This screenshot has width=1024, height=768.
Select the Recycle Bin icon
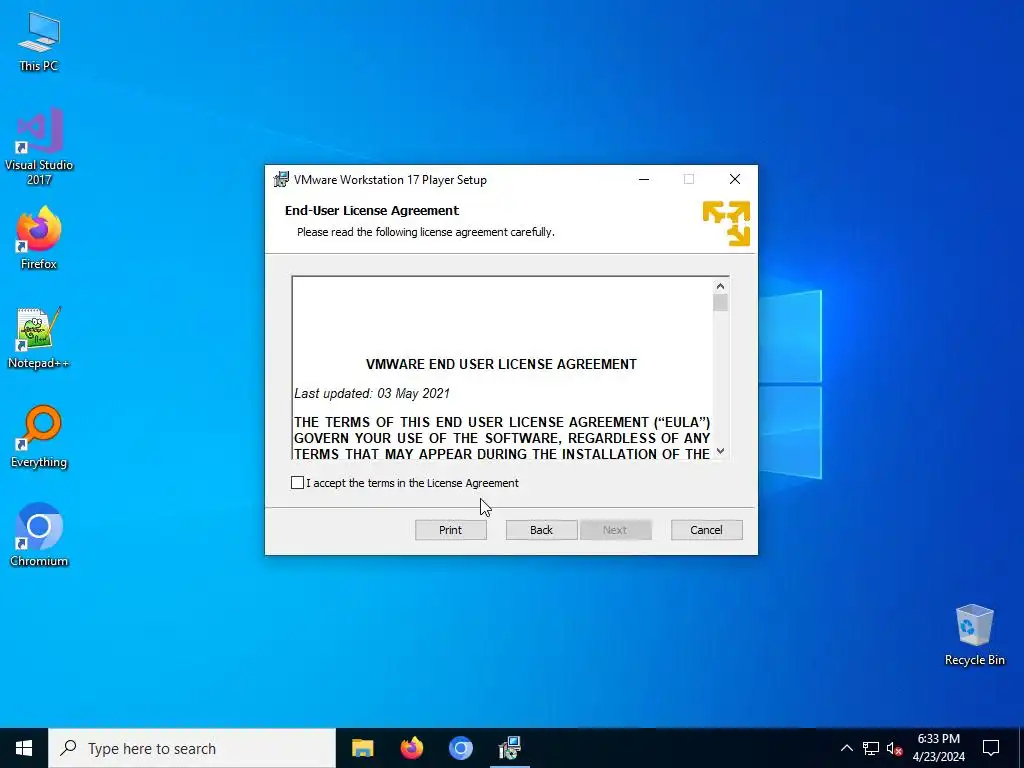point(974,635)
